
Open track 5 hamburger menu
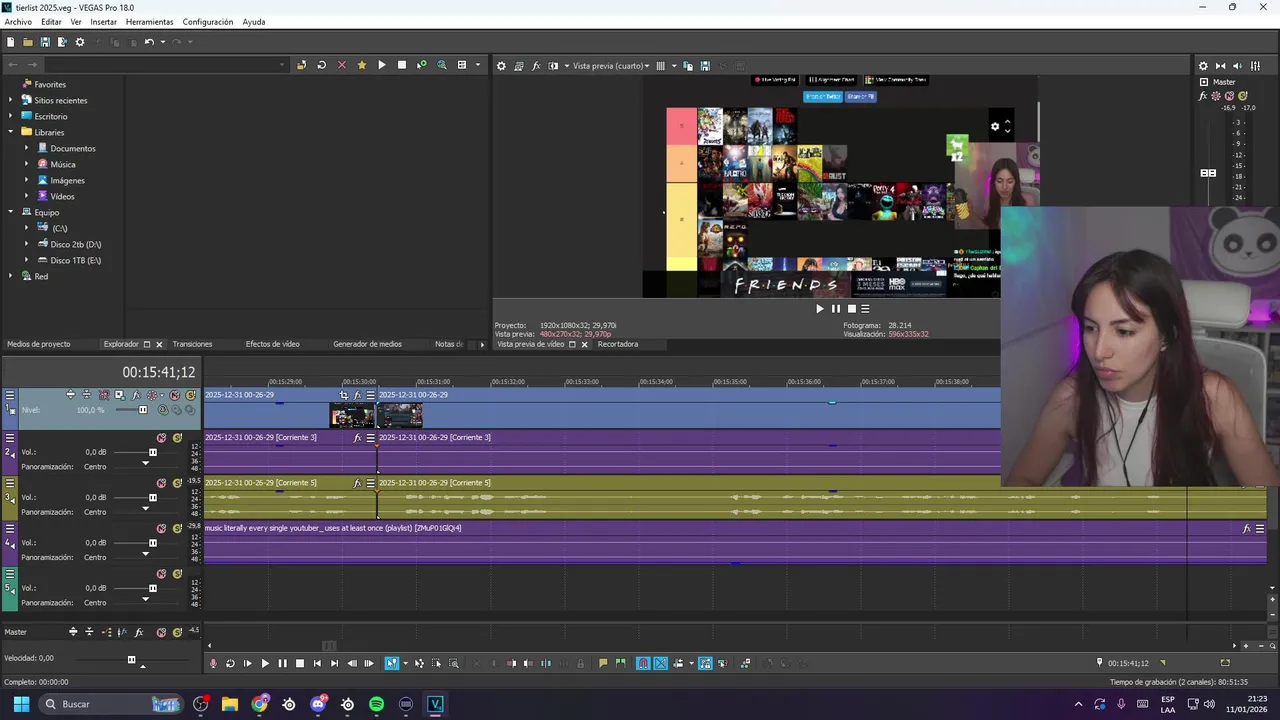[10, 574]
